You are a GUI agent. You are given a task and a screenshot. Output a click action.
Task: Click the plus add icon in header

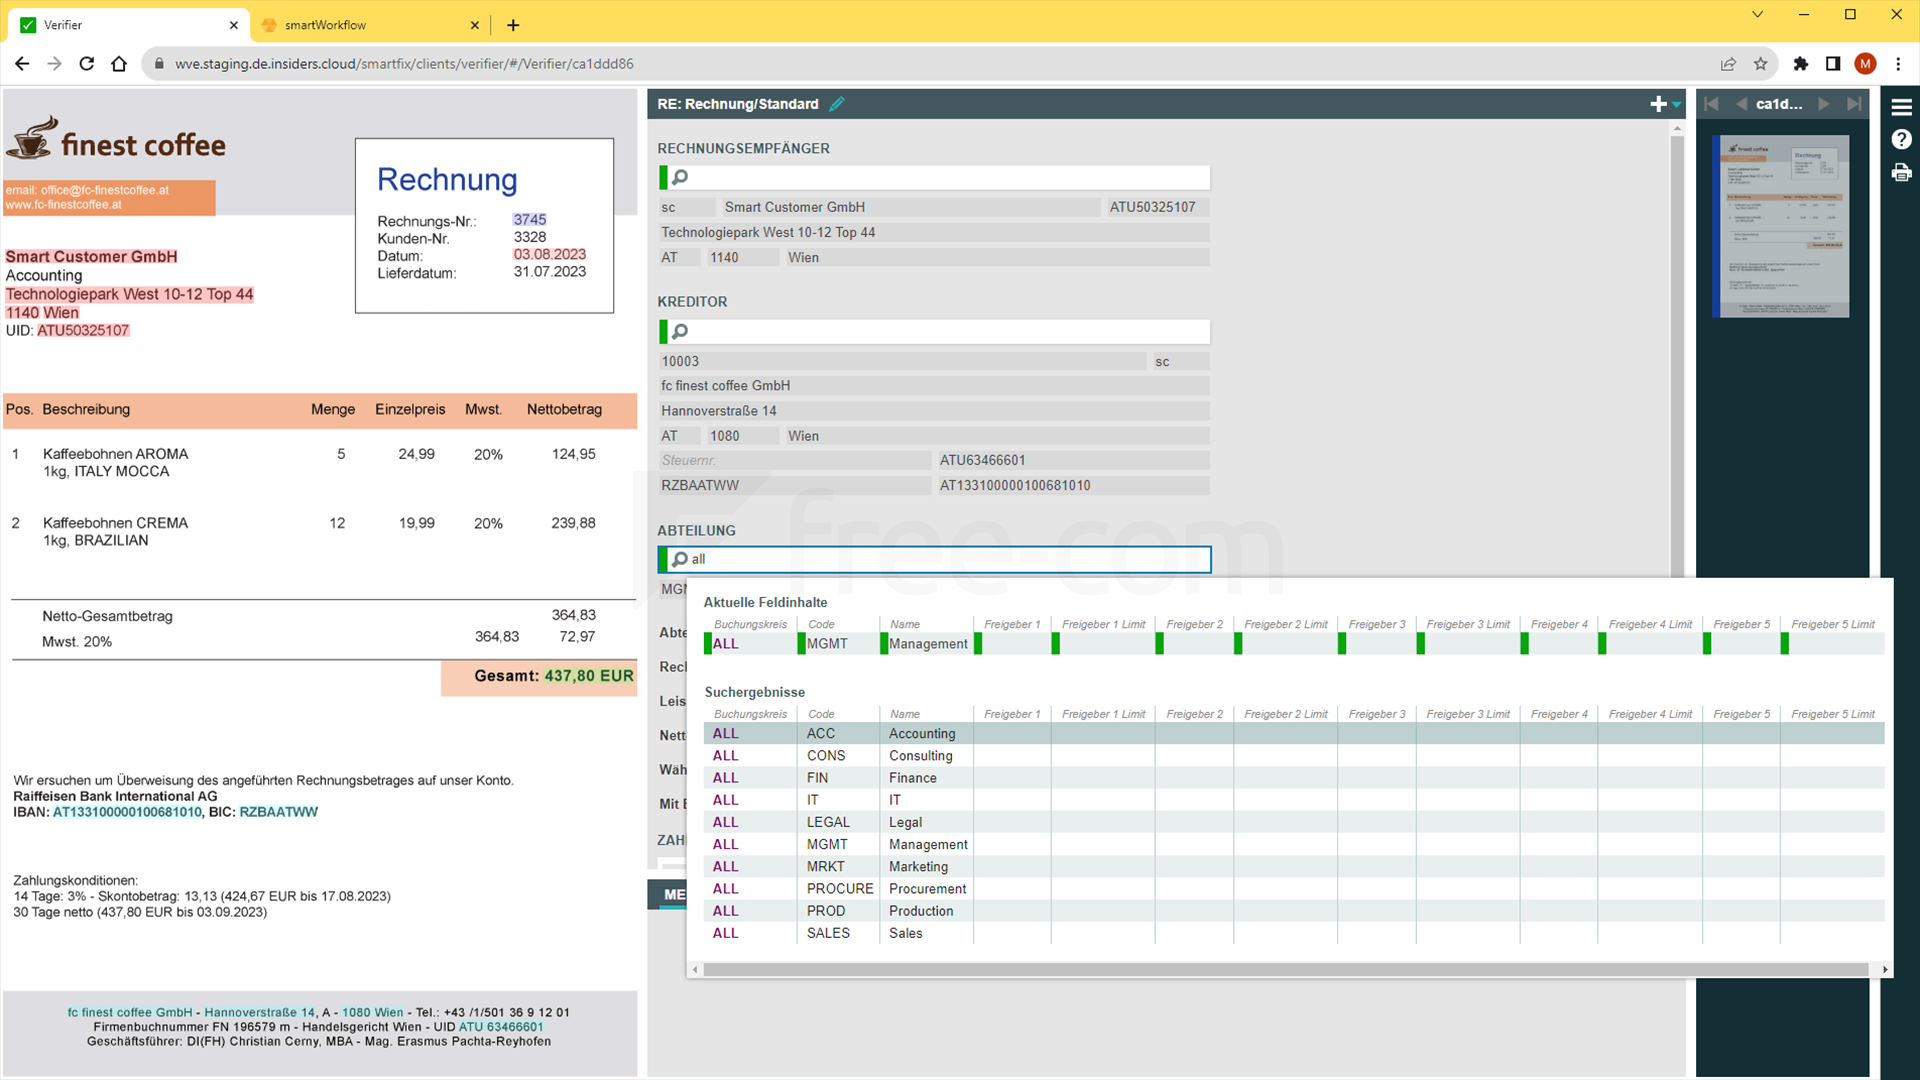coord(1658,104)
